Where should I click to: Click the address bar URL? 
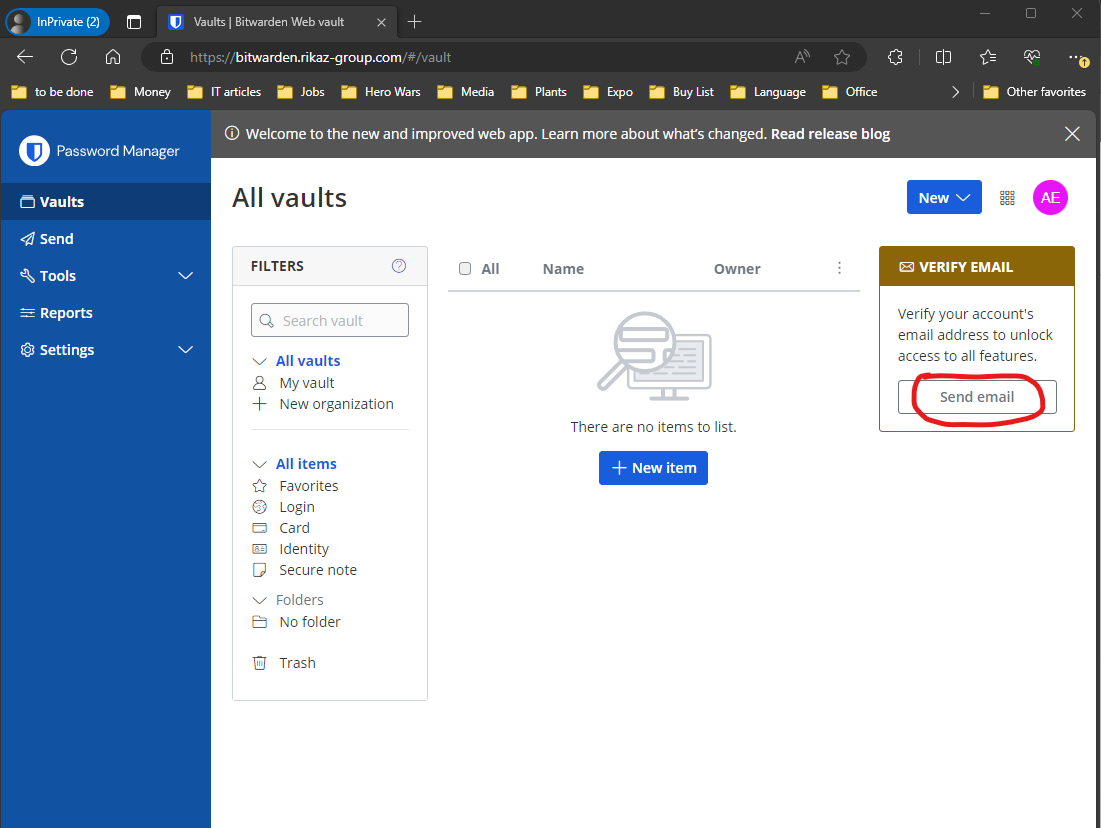pos(320,58)
